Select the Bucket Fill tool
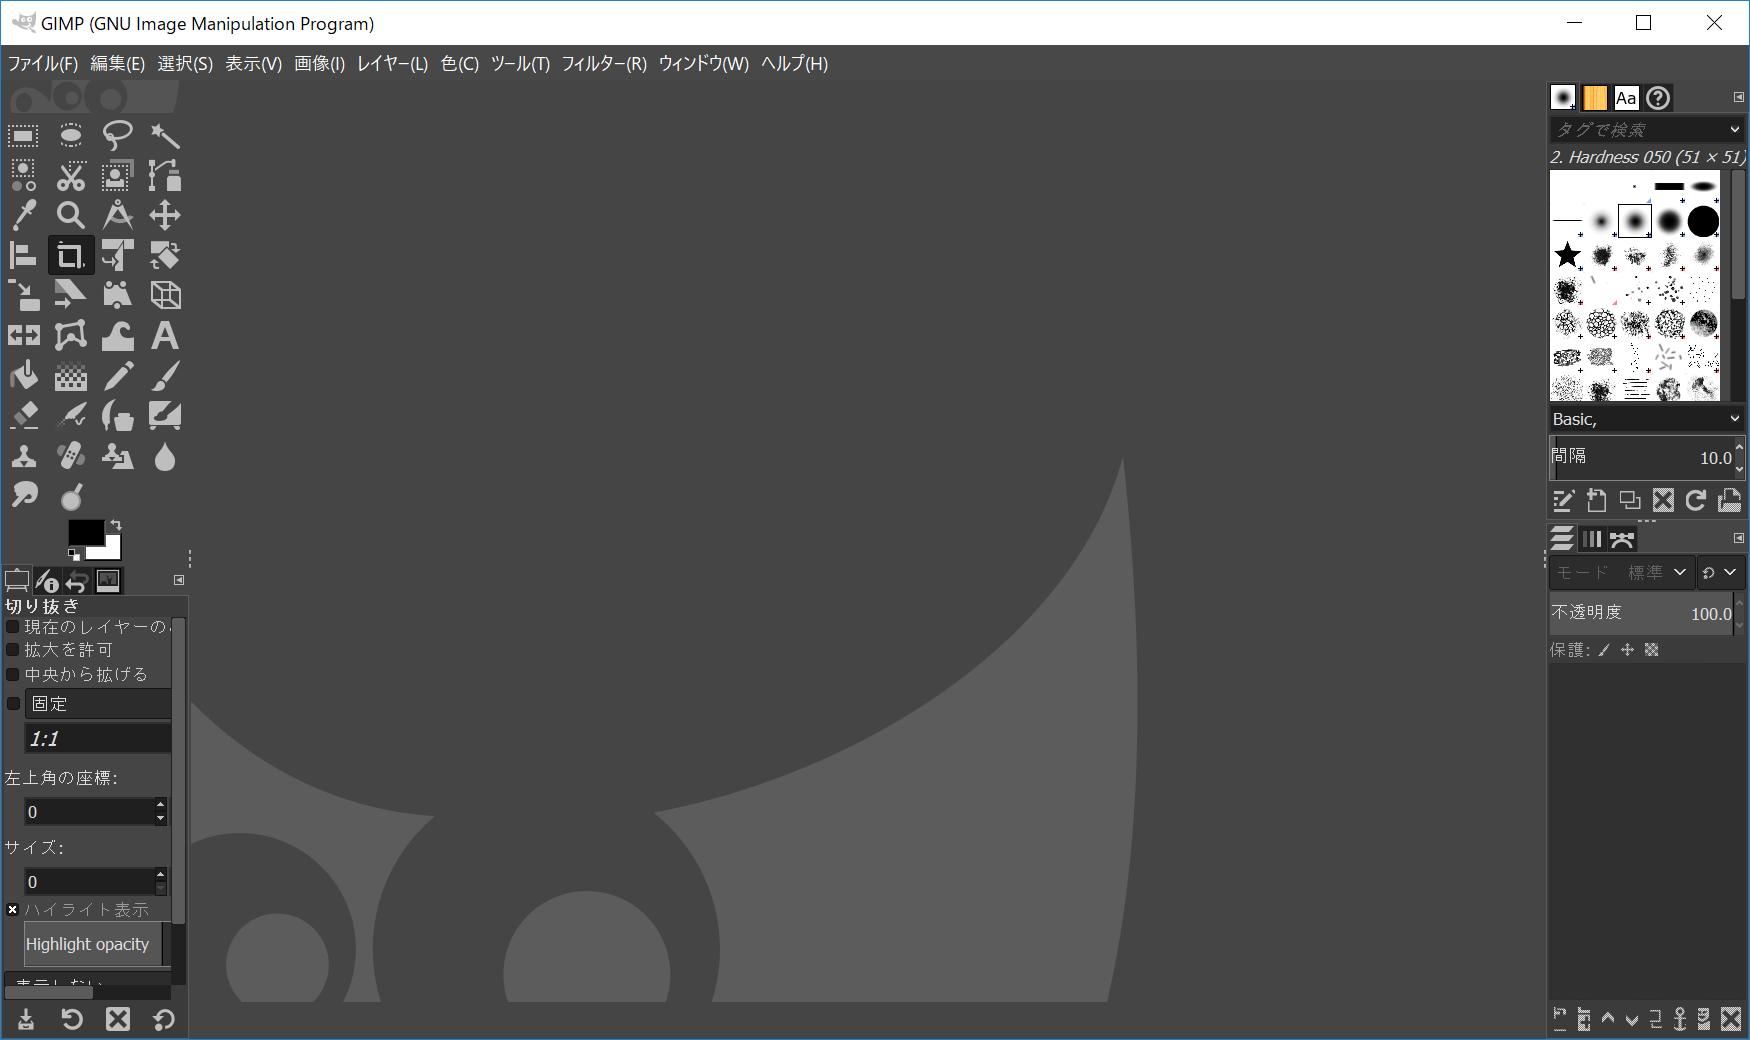Viewport: 1750px width, 1040px height. pos(24,376)
